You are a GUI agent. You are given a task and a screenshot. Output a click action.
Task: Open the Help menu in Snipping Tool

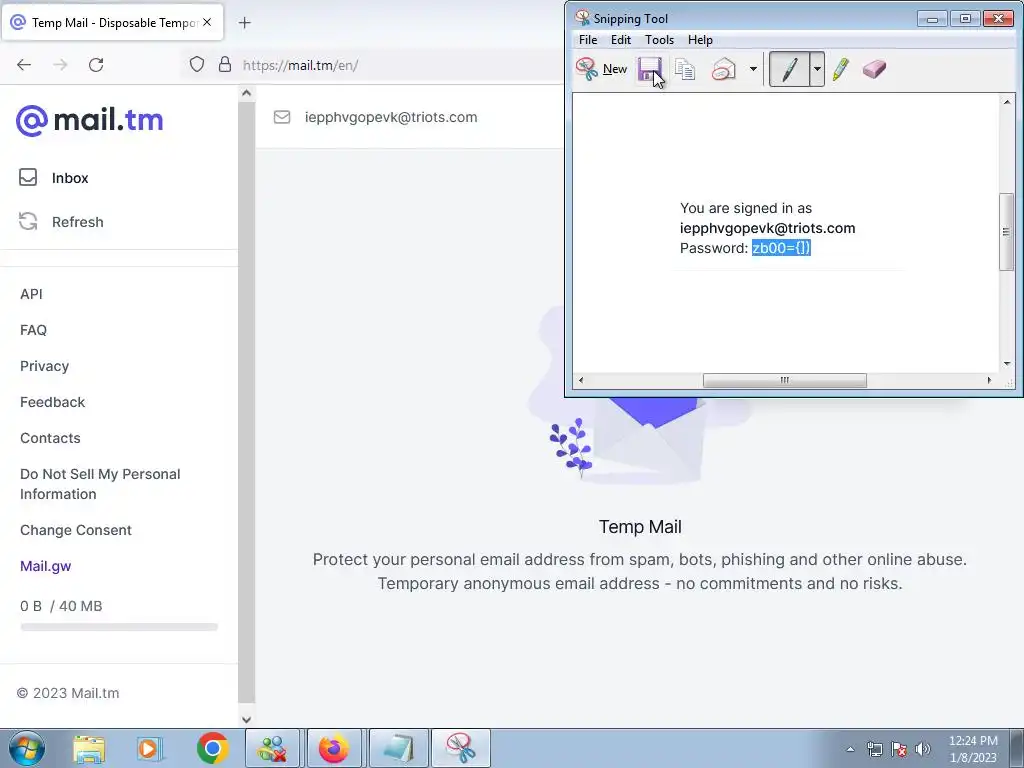coord(700,40)
